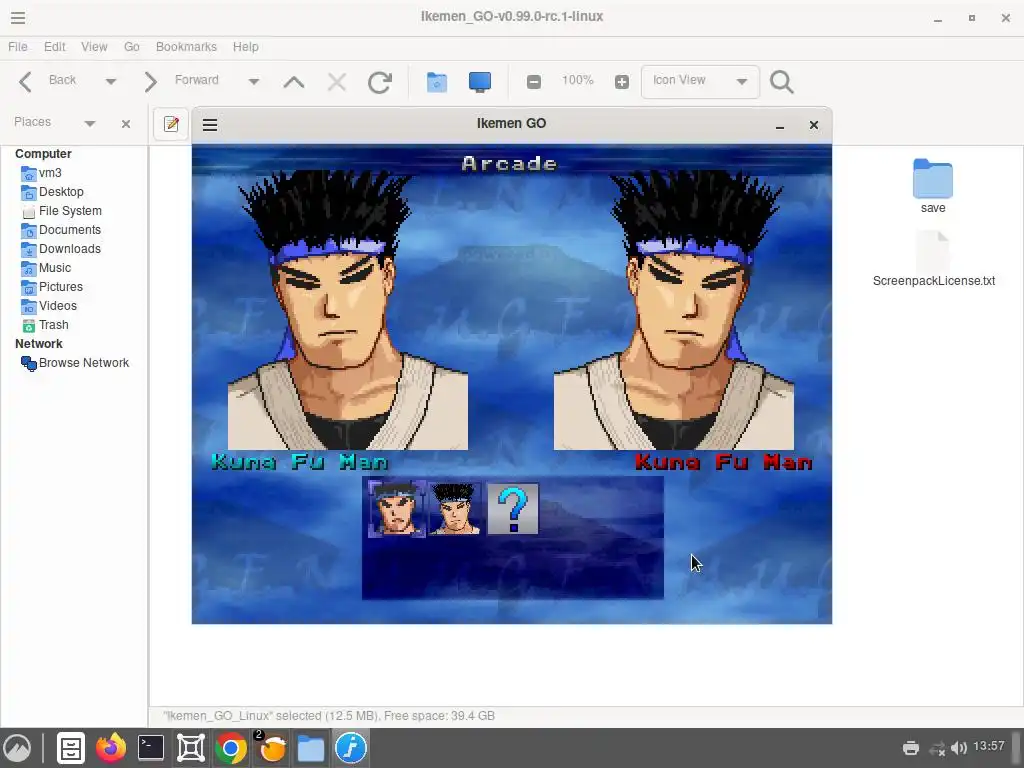Open the File menu
This screenshot has height=768, width=1024.
(x=18, y=47)
